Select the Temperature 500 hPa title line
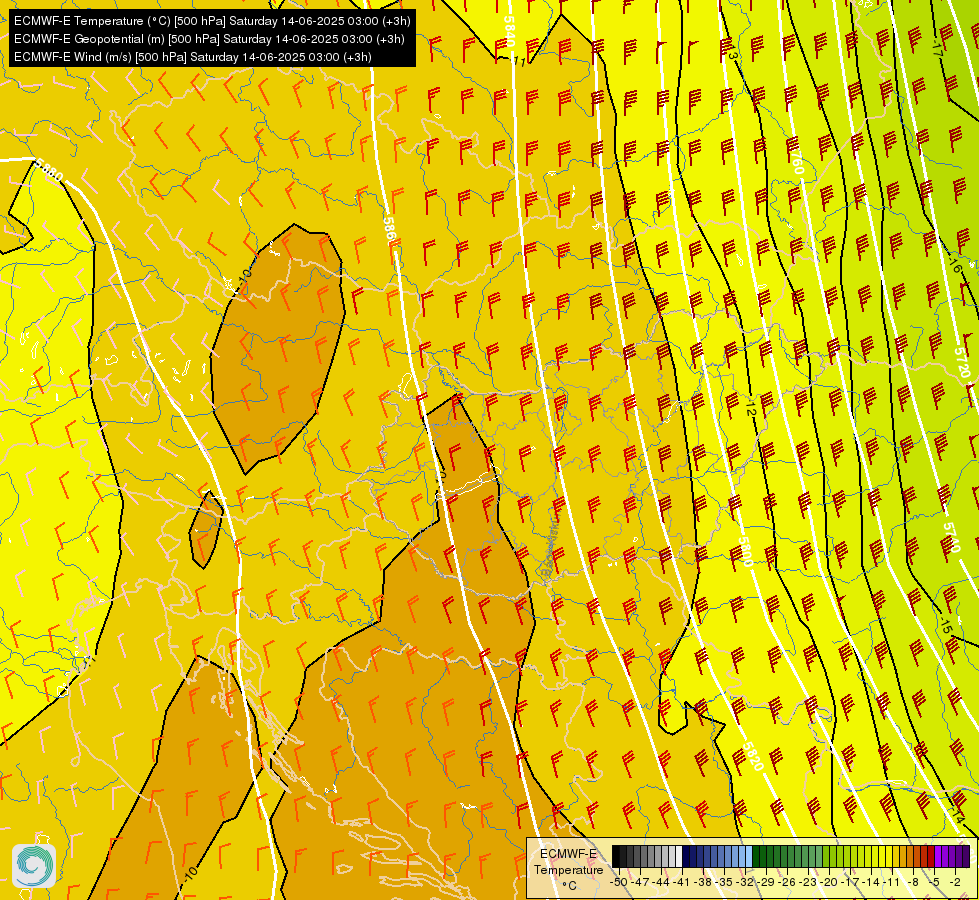Screen dimensions: 979x900 click(212, 21)
